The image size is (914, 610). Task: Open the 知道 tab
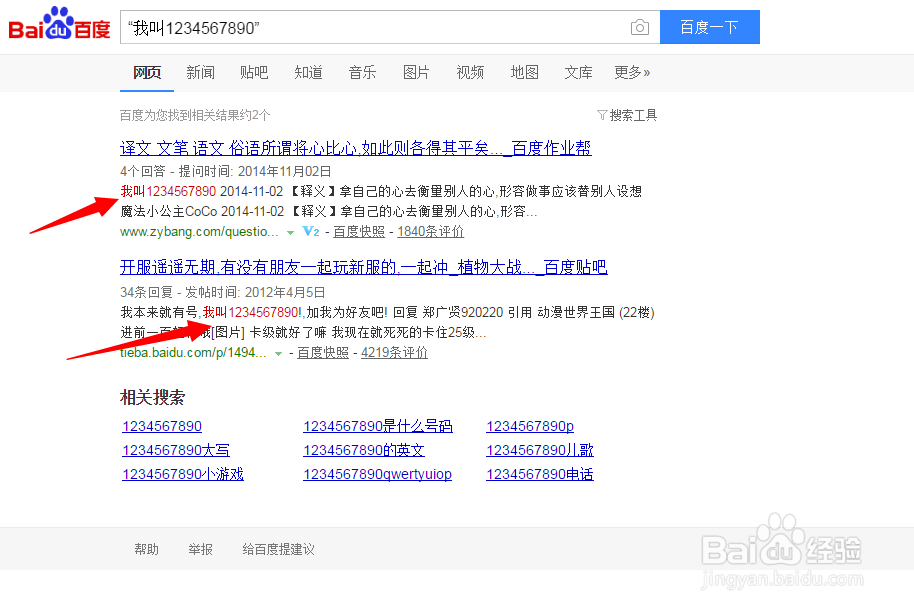coord(308,72)
